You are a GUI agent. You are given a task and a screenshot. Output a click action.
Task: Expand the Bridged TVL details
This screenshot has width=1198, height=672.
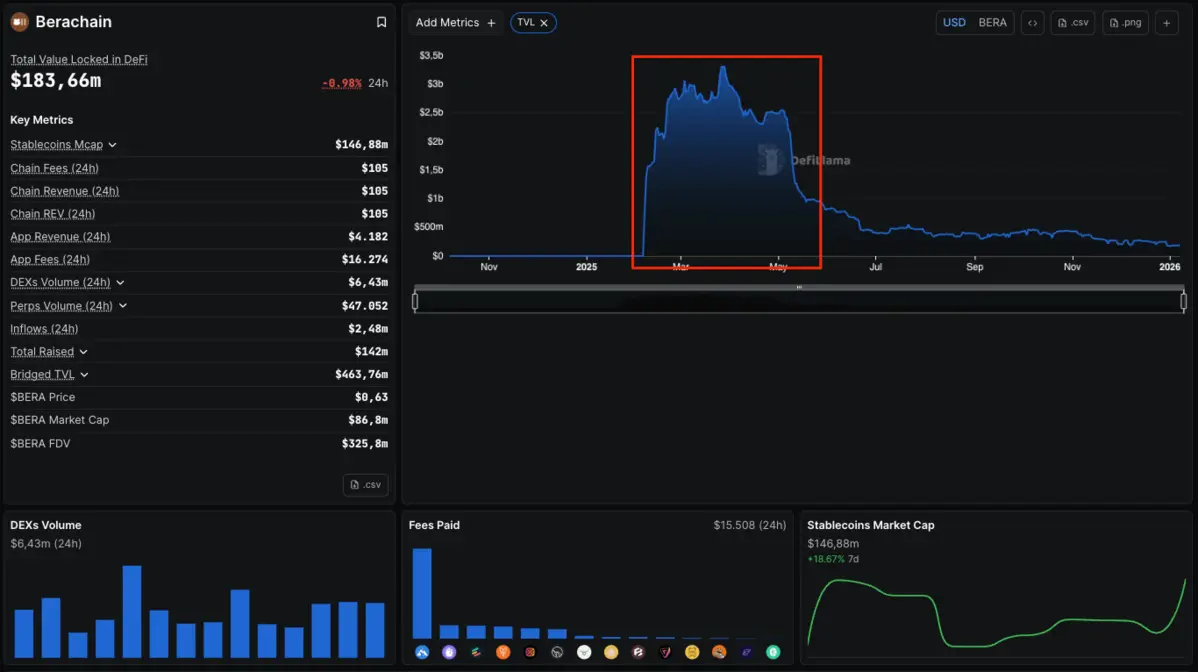(x=84, y=375)
